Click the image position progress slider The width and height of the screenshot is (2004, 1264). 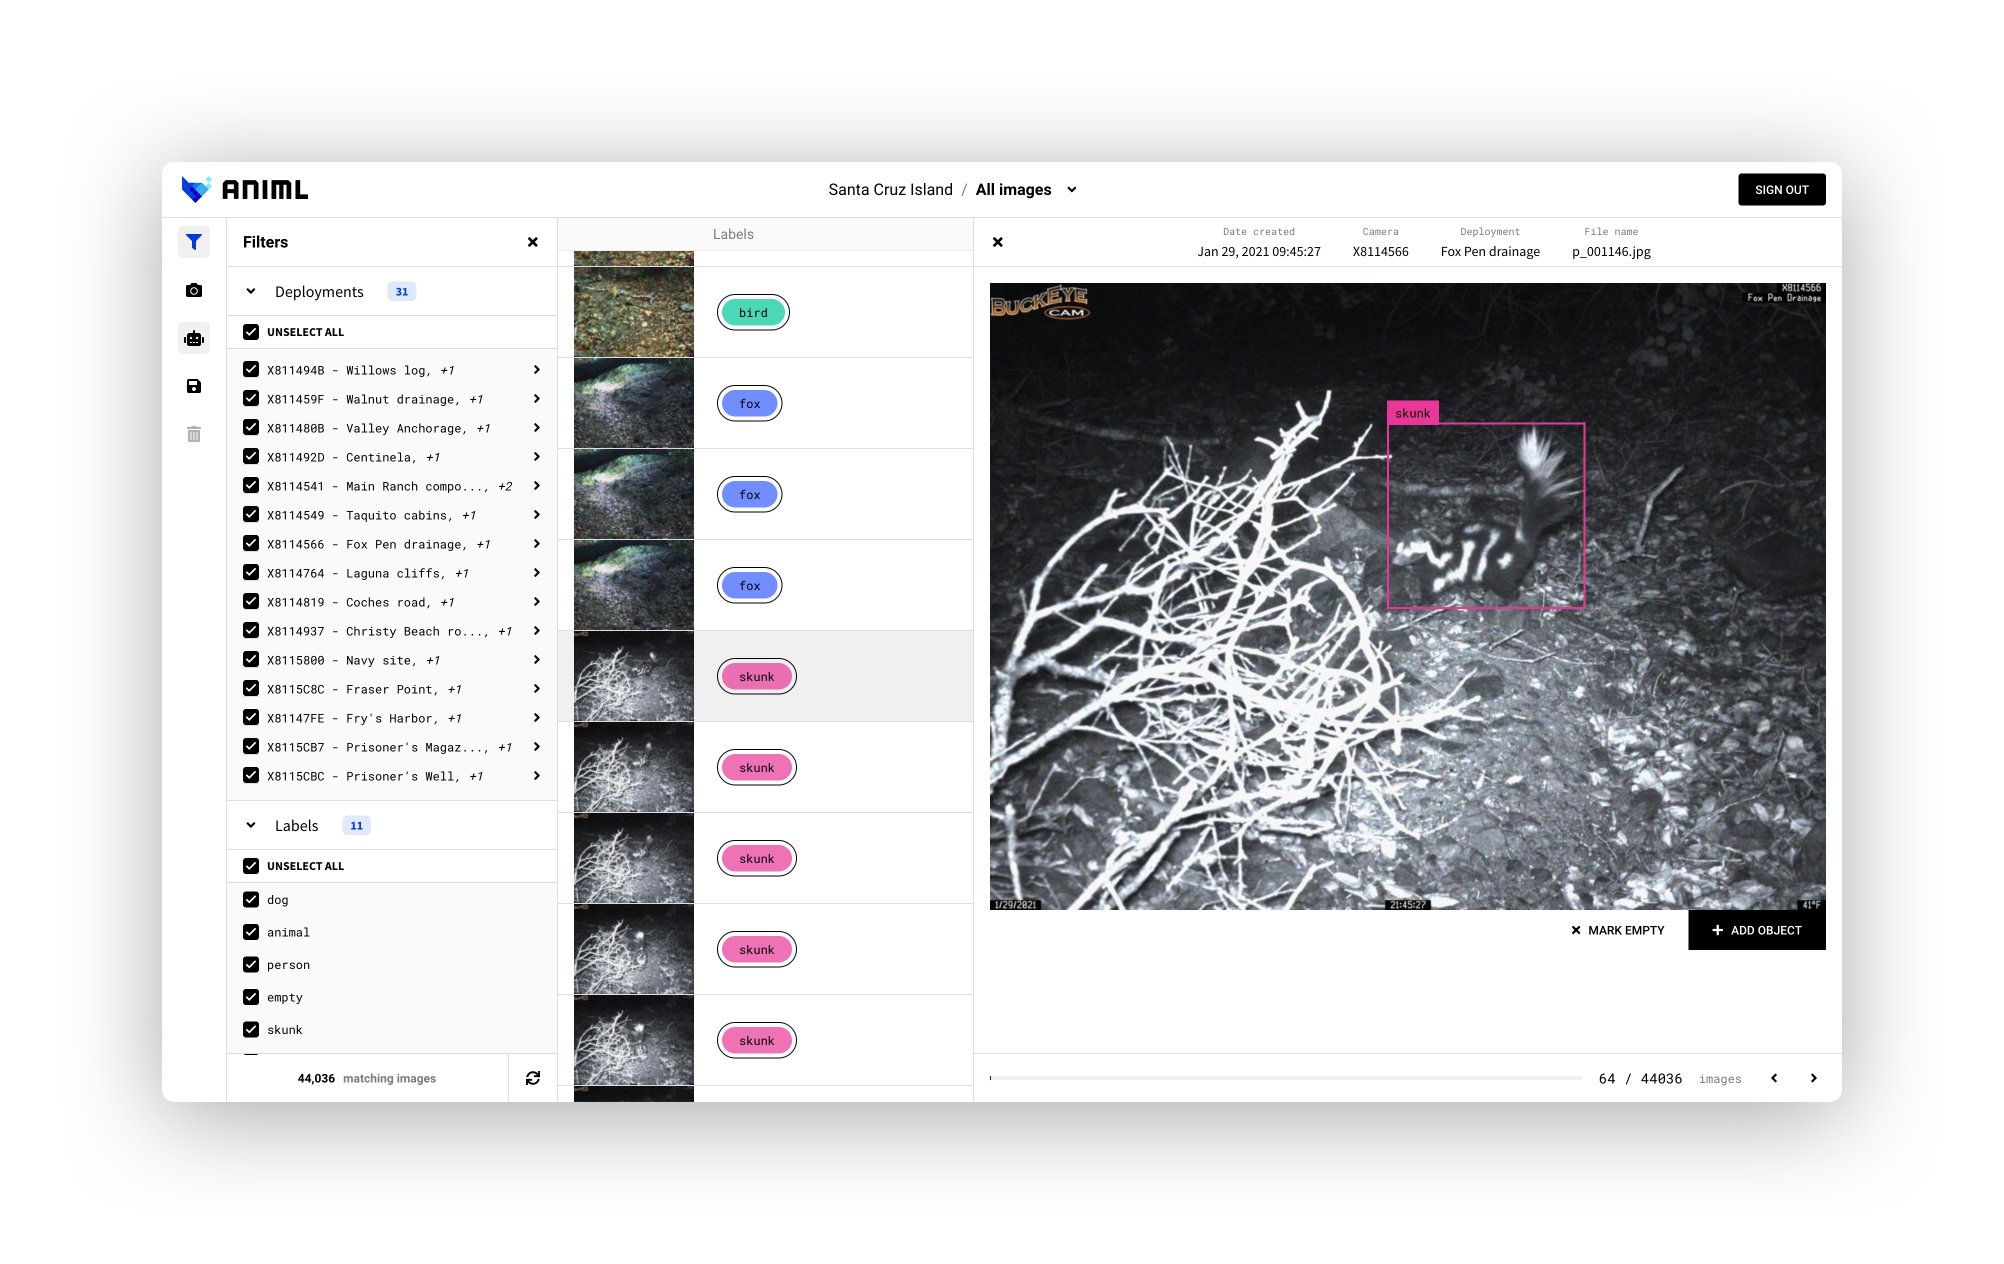pos(1285,1078)
